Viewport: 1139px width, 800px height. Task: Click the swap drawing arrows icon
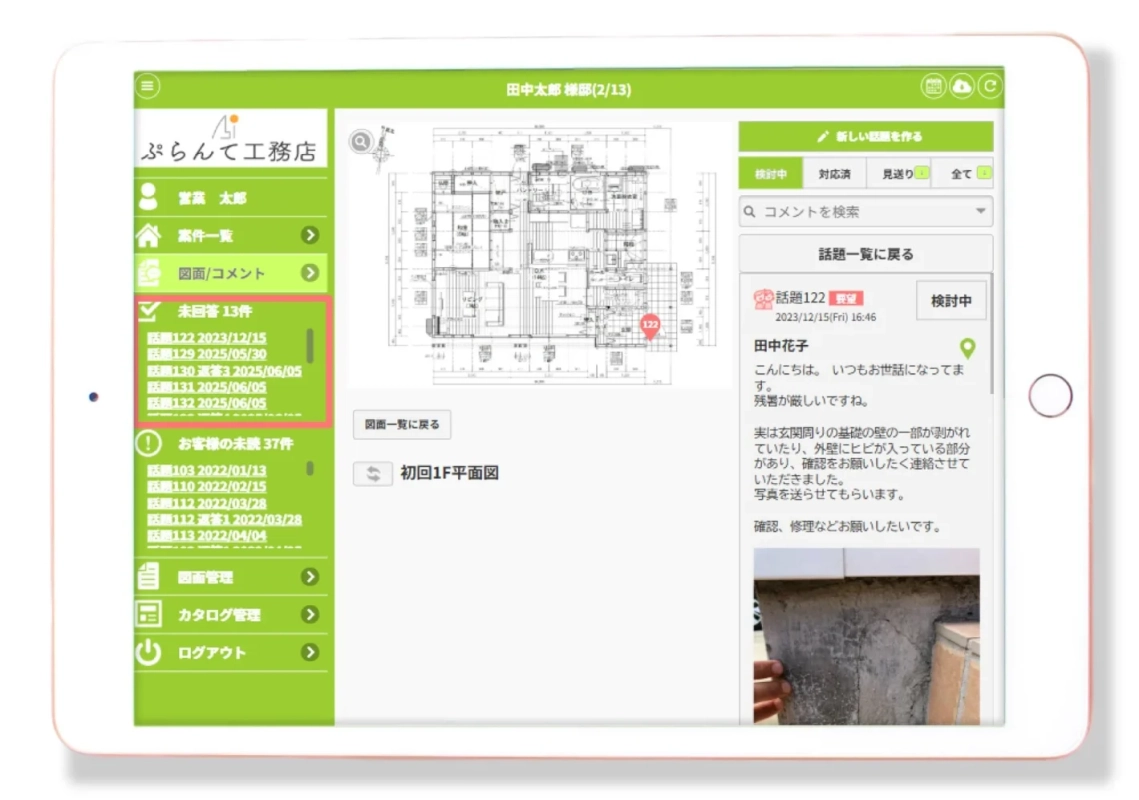click(x=373, y=474)
